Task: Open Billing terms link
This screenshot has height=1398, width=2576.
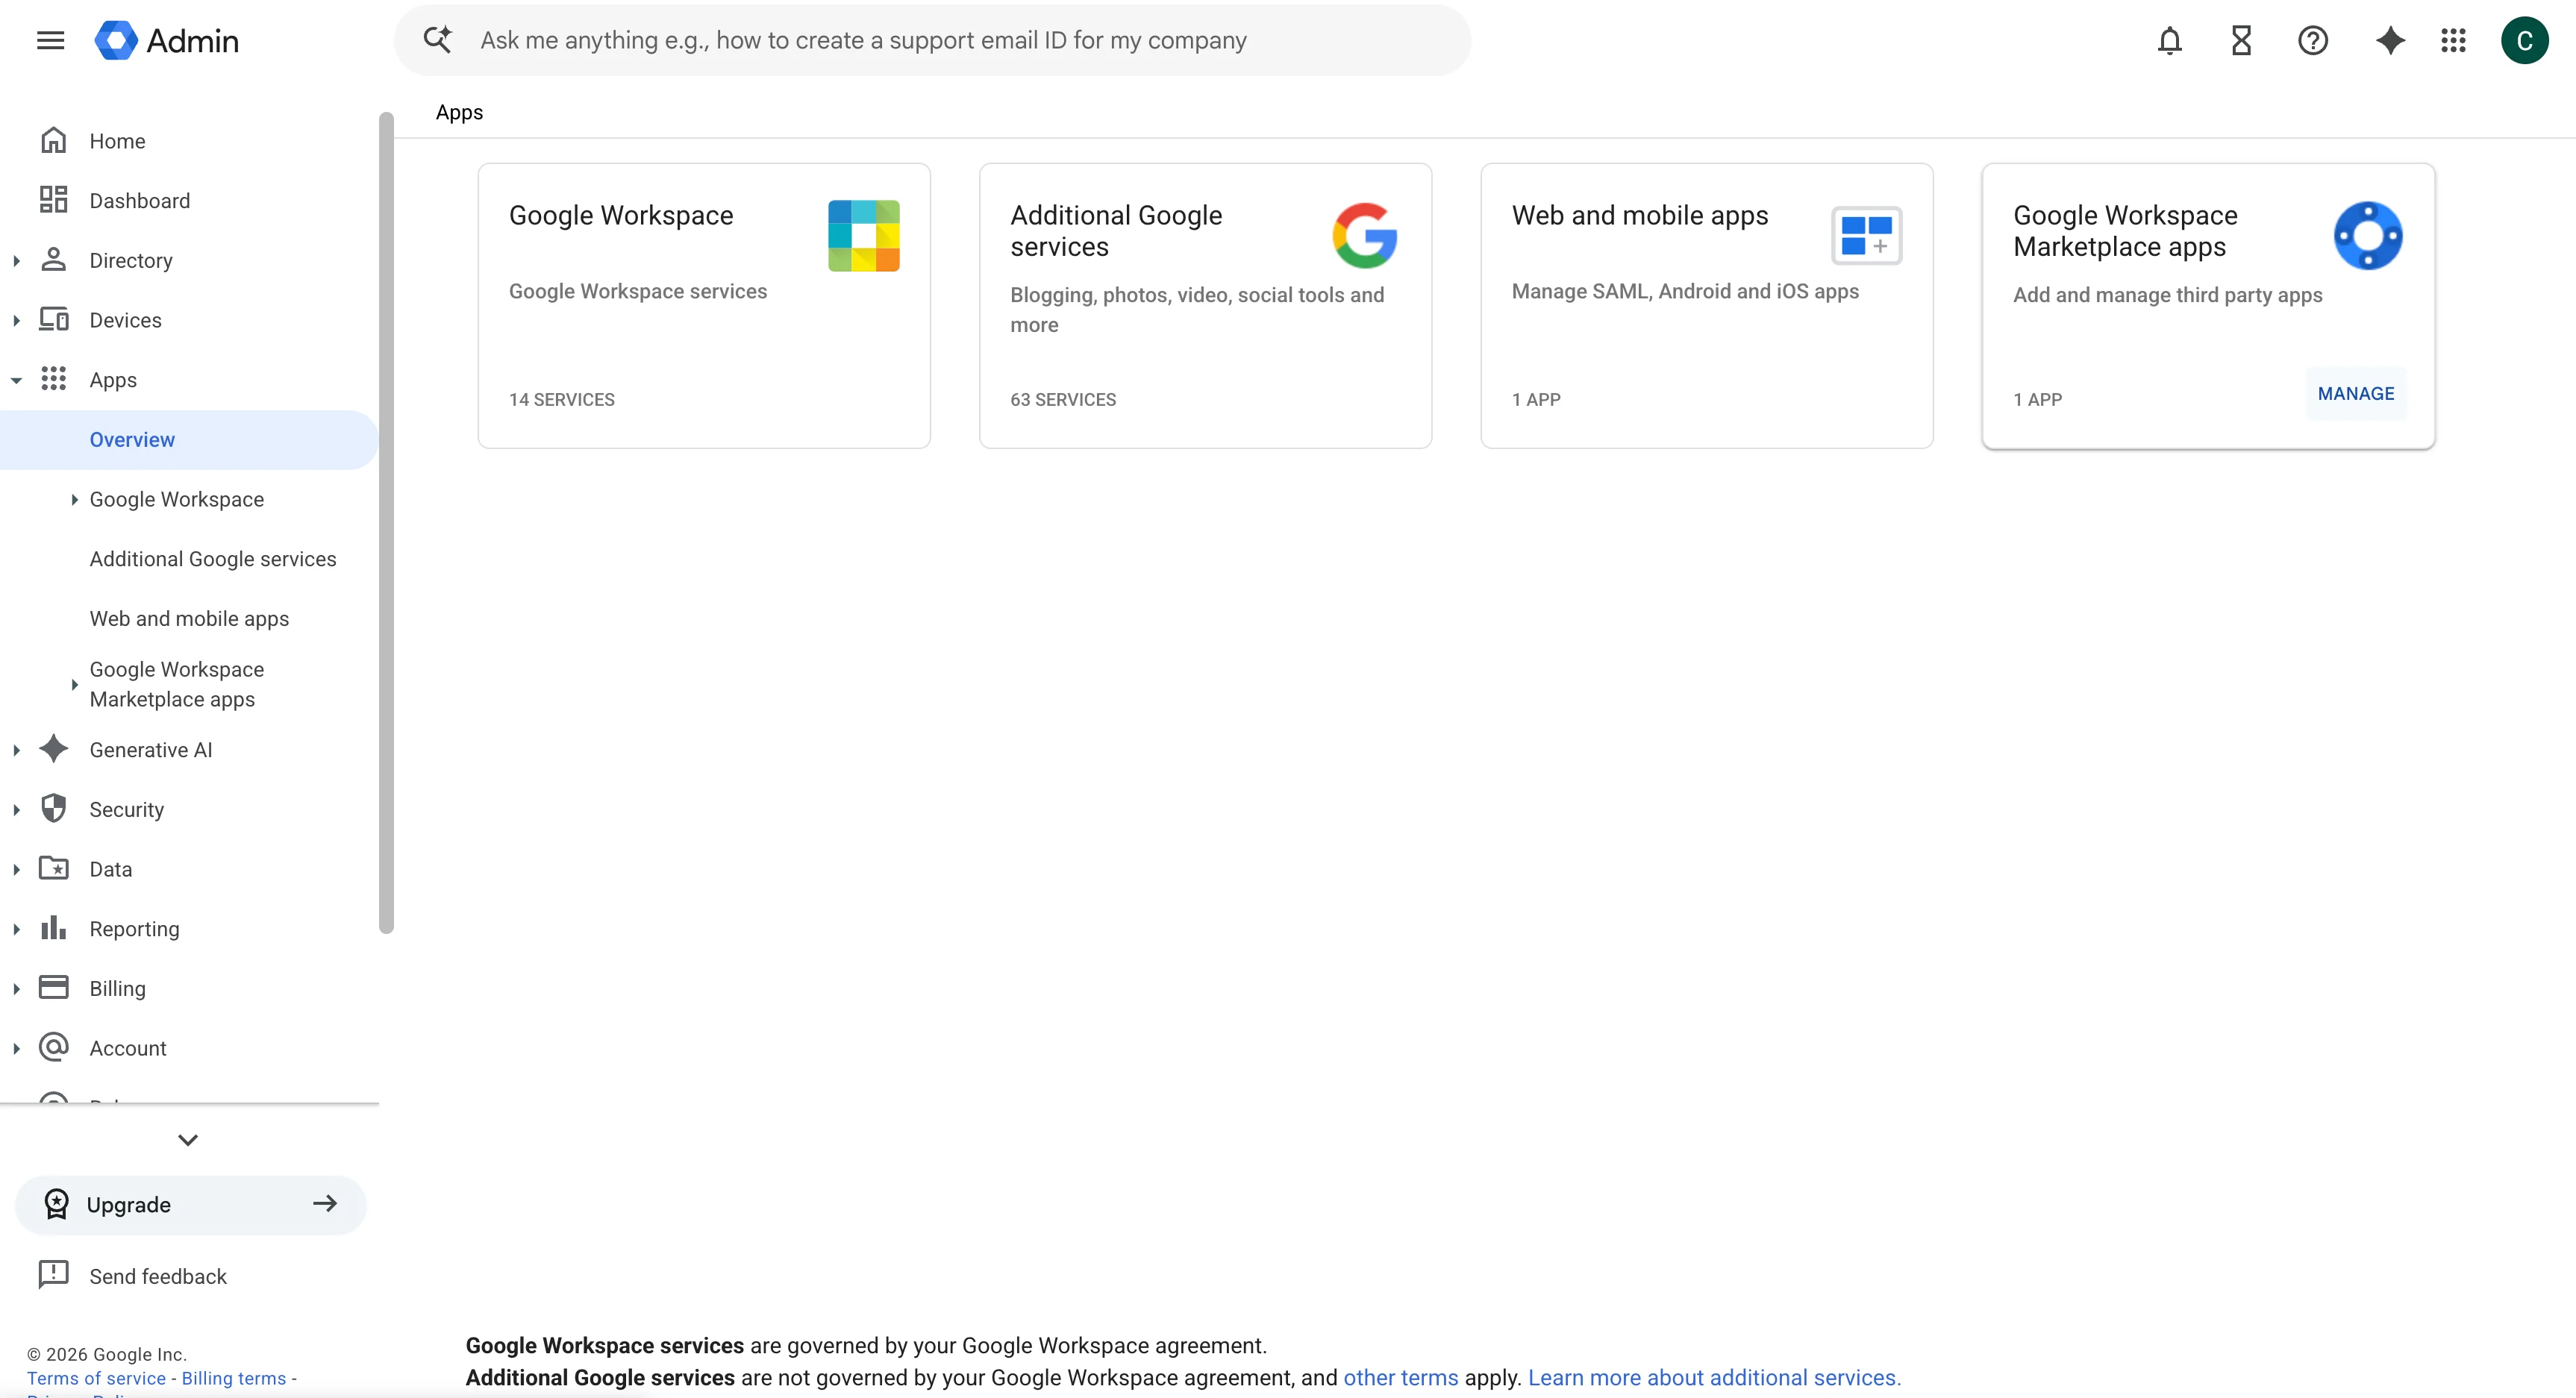Action: pos(234,1378)
